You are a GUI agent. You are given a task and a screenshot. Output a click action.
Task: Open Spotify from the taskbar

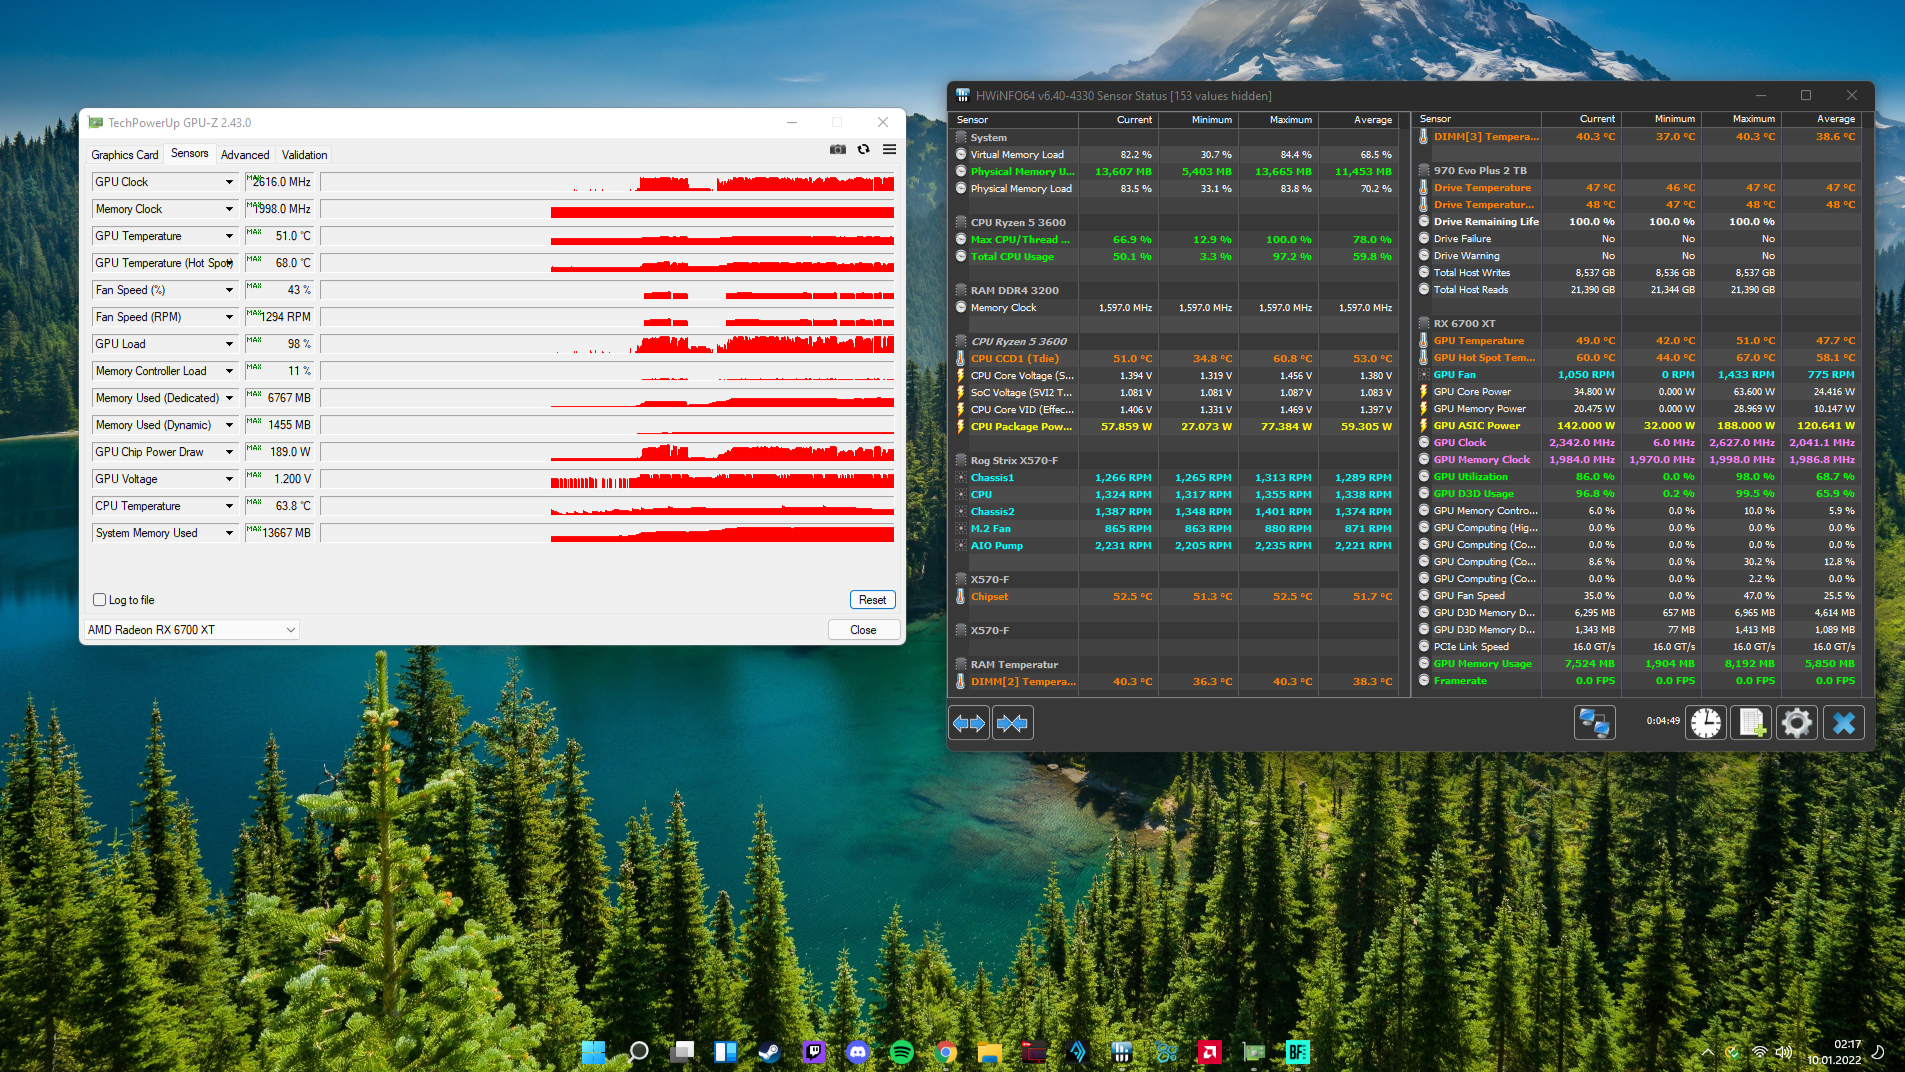[901, 1051]
